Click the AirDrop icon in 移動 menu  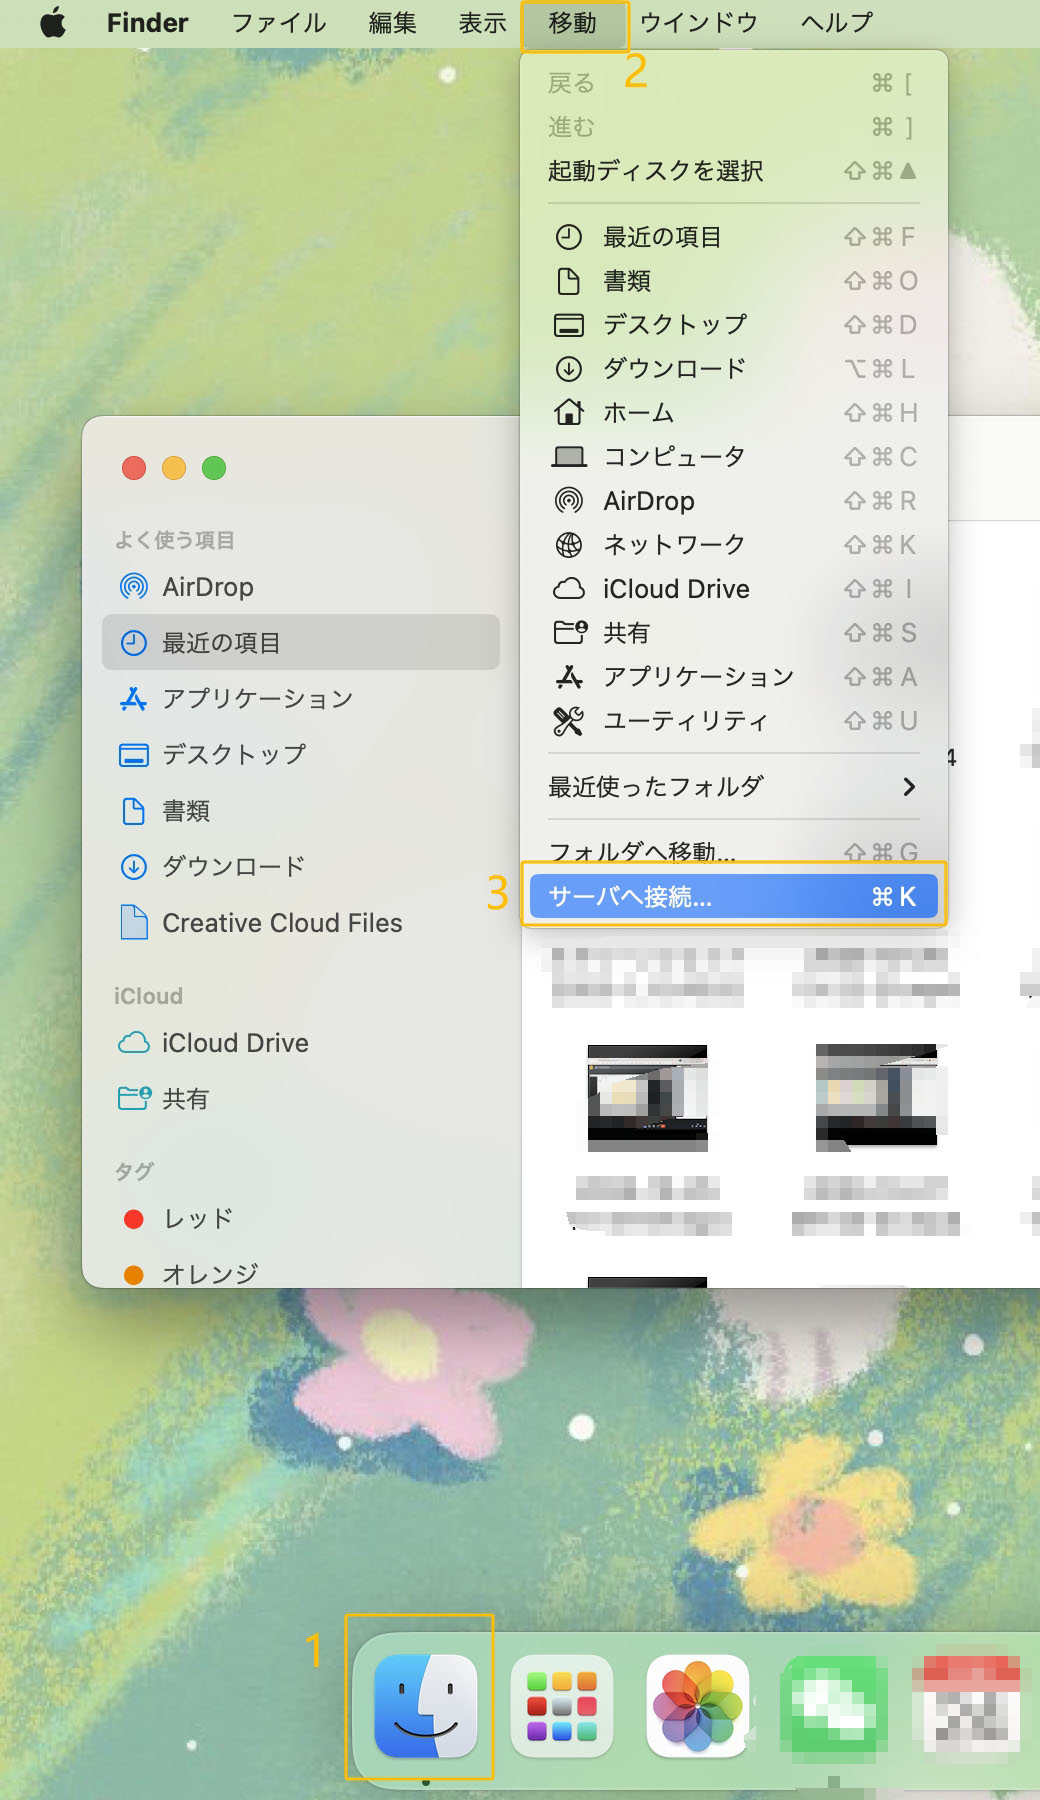point(568,501)
